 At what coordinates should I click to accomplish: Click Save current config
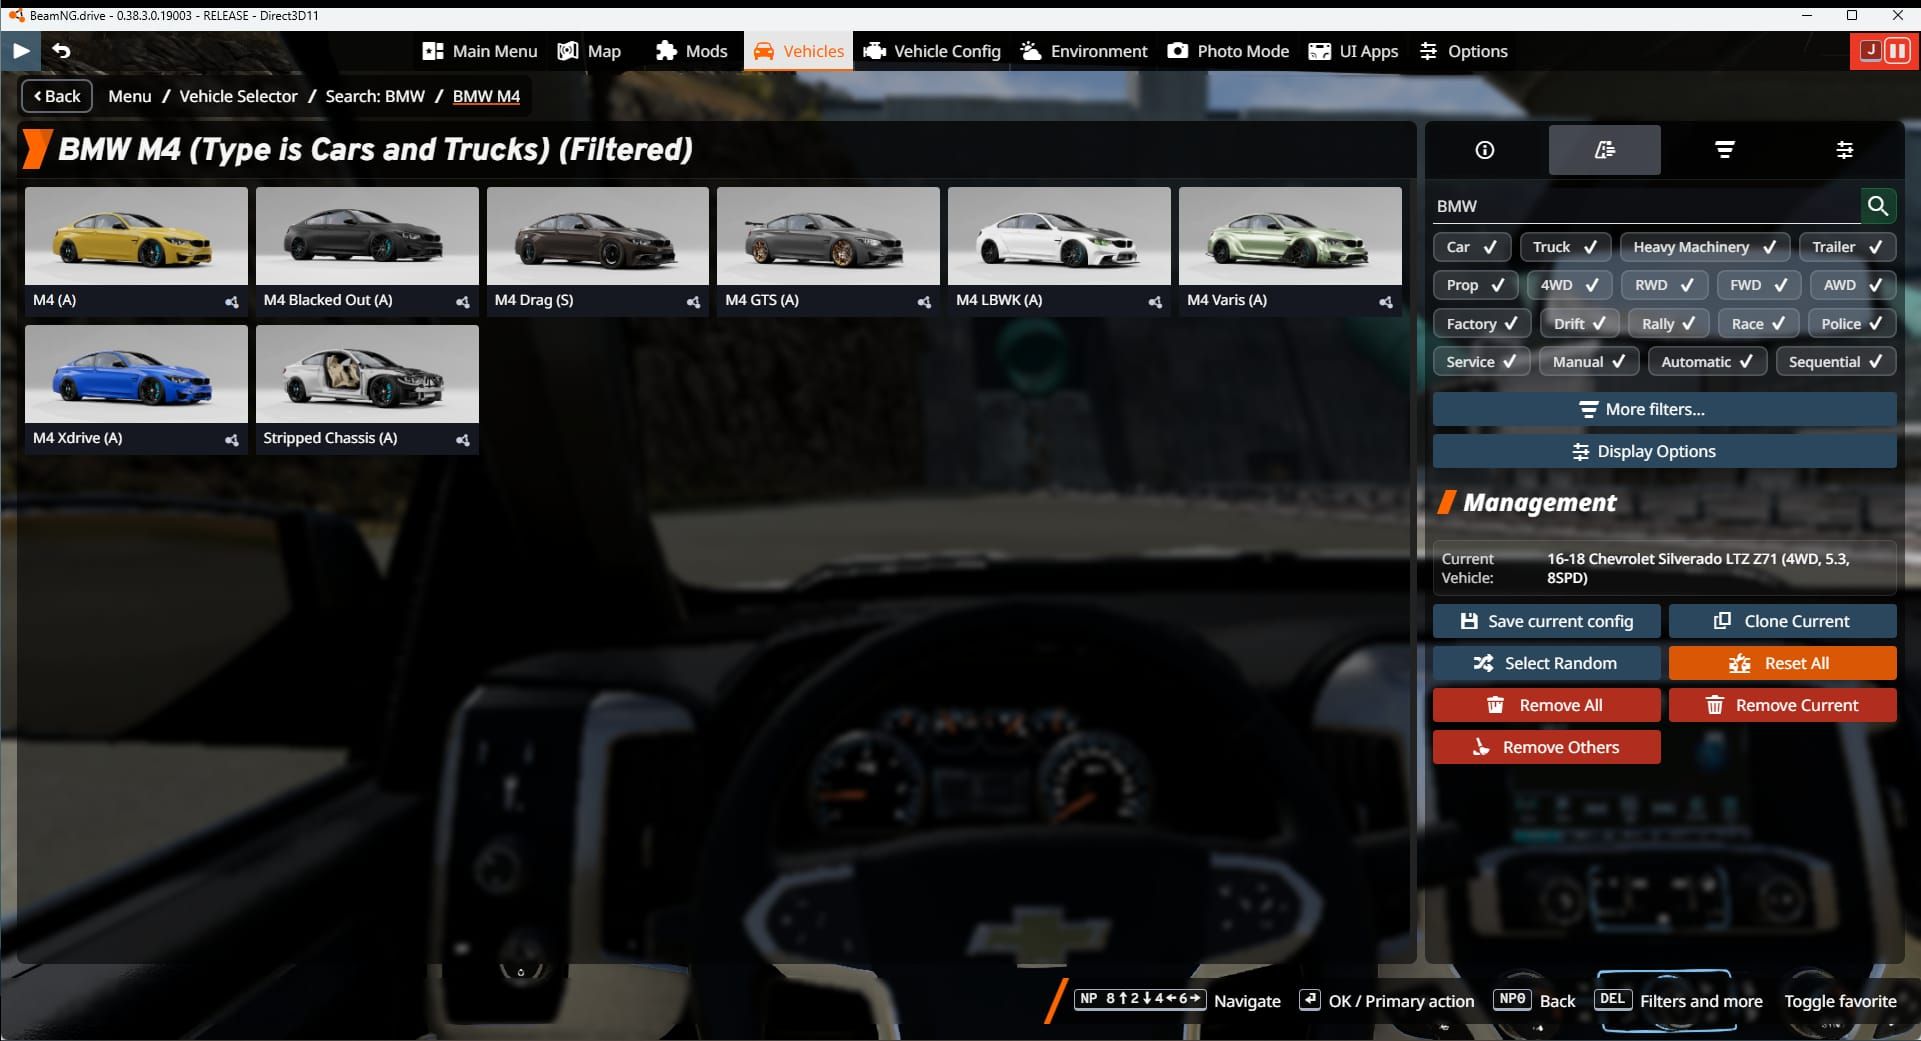[x=1546, y=620]
